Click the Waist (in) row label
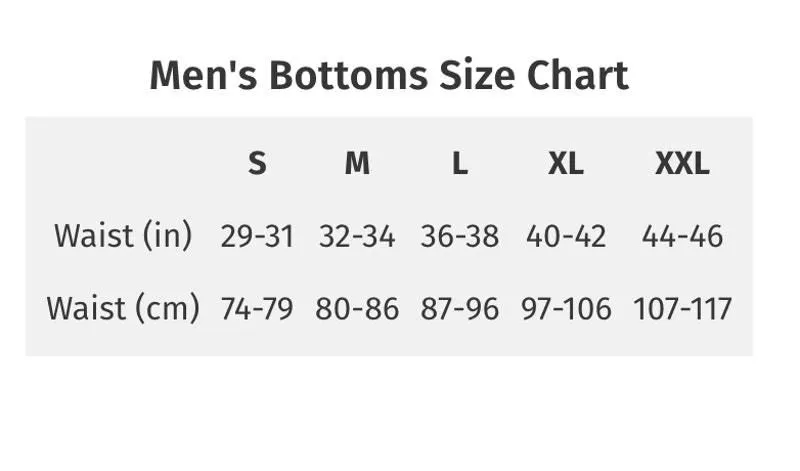This screenshot has width=800, height=471. (x=123, y=236)
